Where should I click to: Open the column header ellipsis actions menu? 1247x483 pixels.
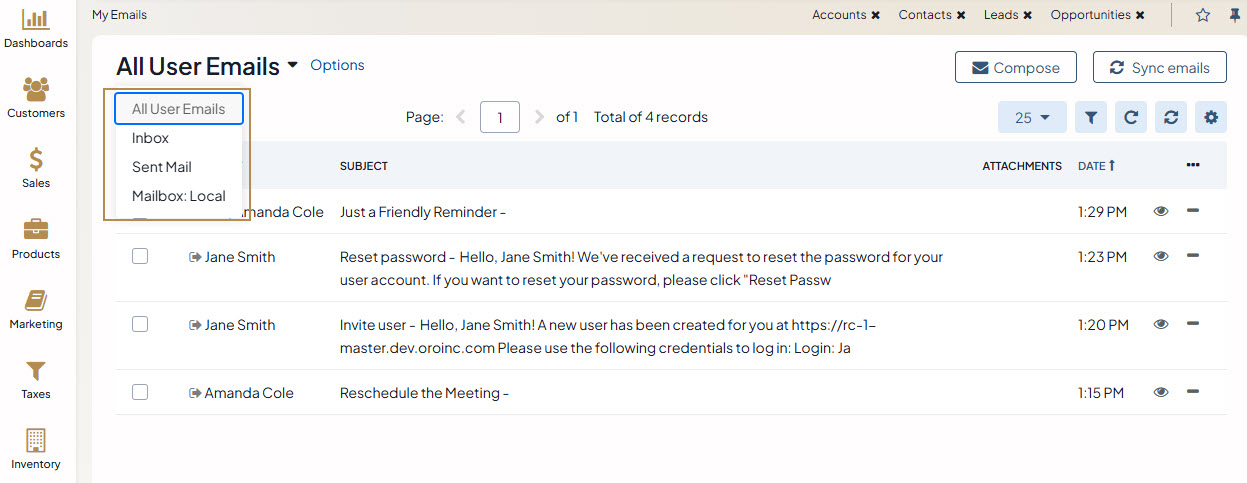point(1193,166)
